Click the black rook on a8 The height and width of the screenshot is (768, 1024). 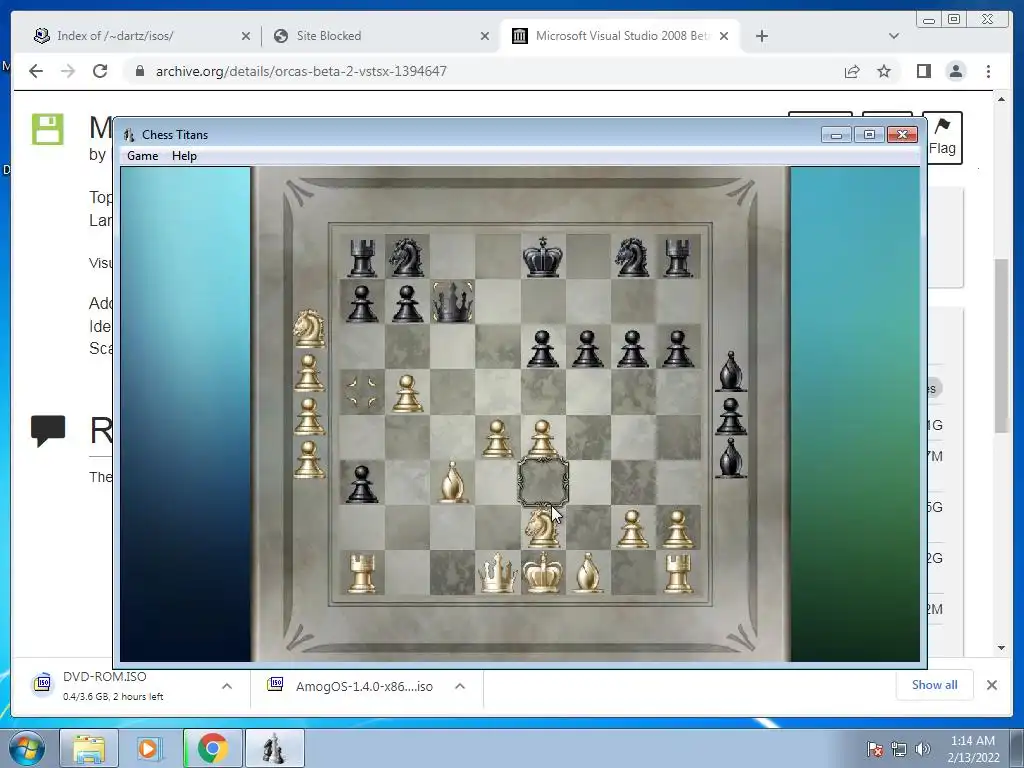362,257
